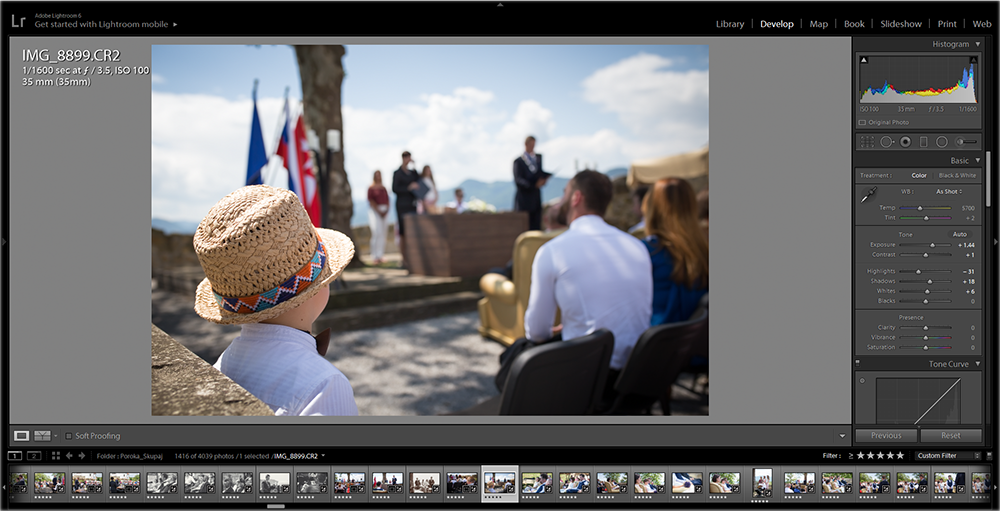Select the Graduated Filter tool
Screen dimensions: 1000x511
pyautogui.click(x=923, y=142)
